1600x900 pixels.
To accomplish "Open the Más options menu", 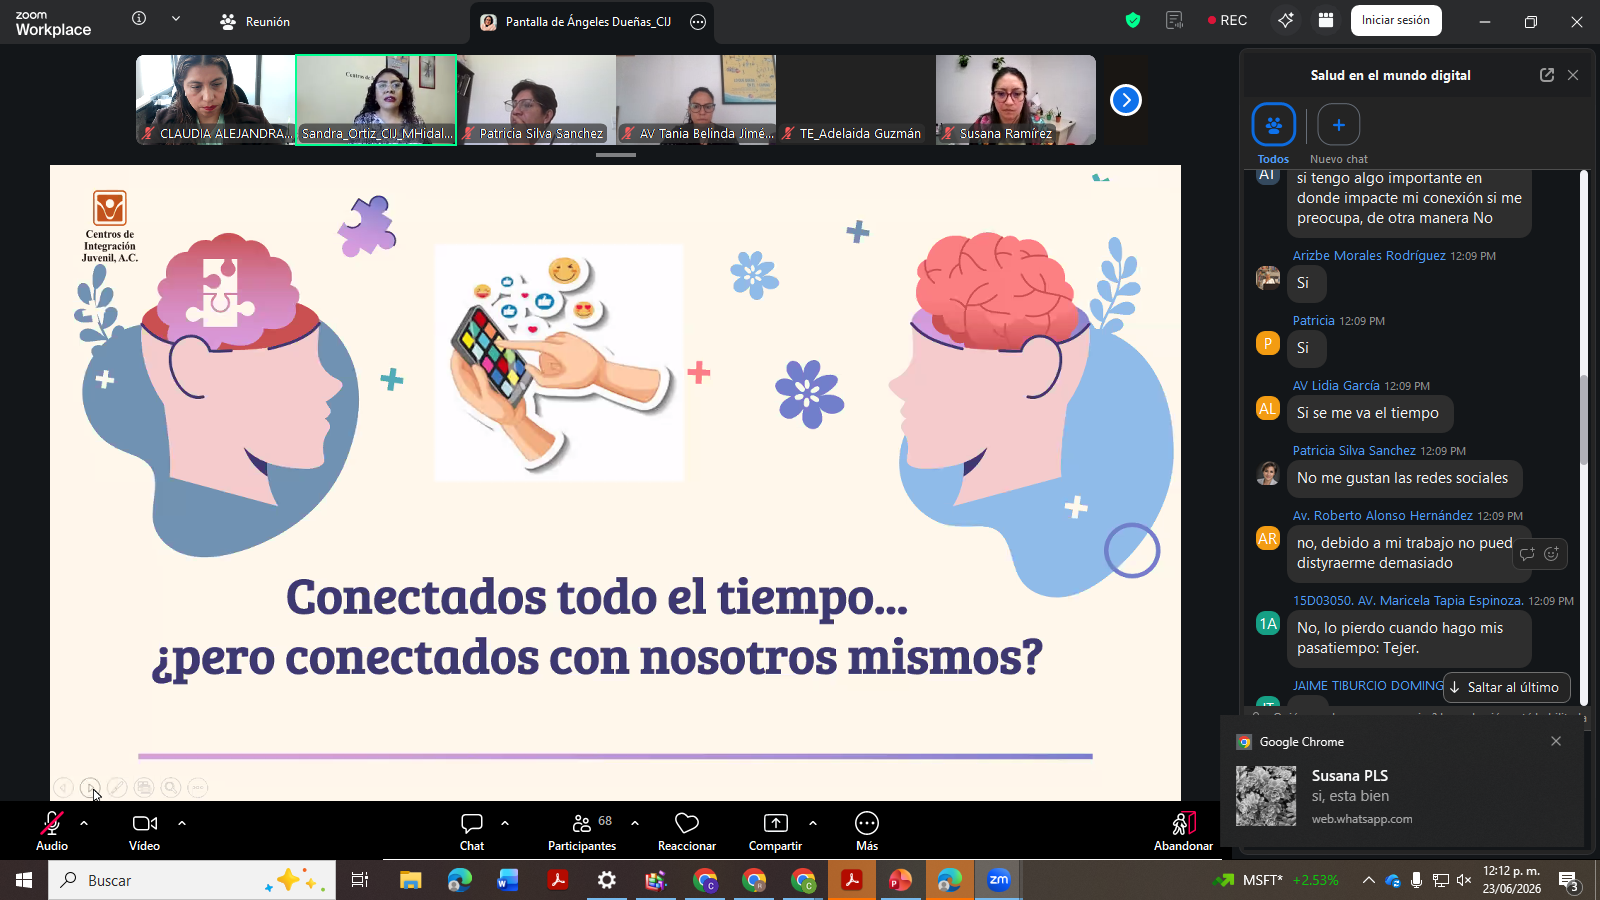I will tap(867, 831).
